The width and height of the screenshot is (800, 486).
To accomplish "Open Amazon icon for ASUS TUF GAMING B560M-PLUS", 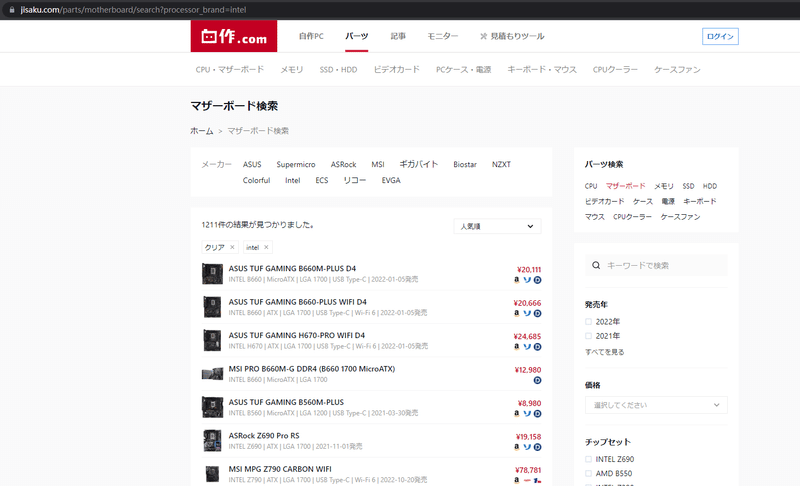I will (x=516, y=414).
